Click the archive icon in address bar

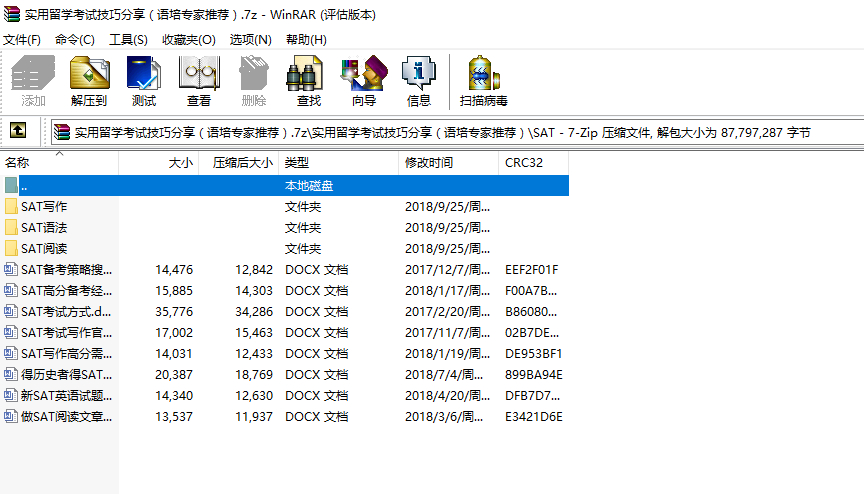pyautogui.click(x=62, y=132)
